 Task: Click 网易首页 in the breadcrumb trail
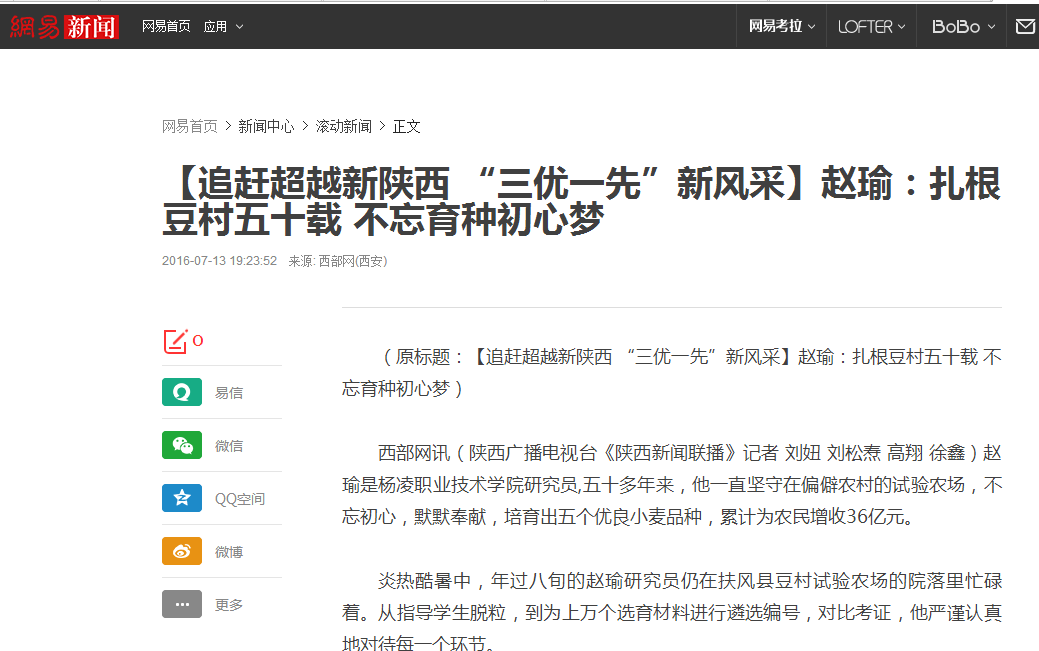(190, 127)
